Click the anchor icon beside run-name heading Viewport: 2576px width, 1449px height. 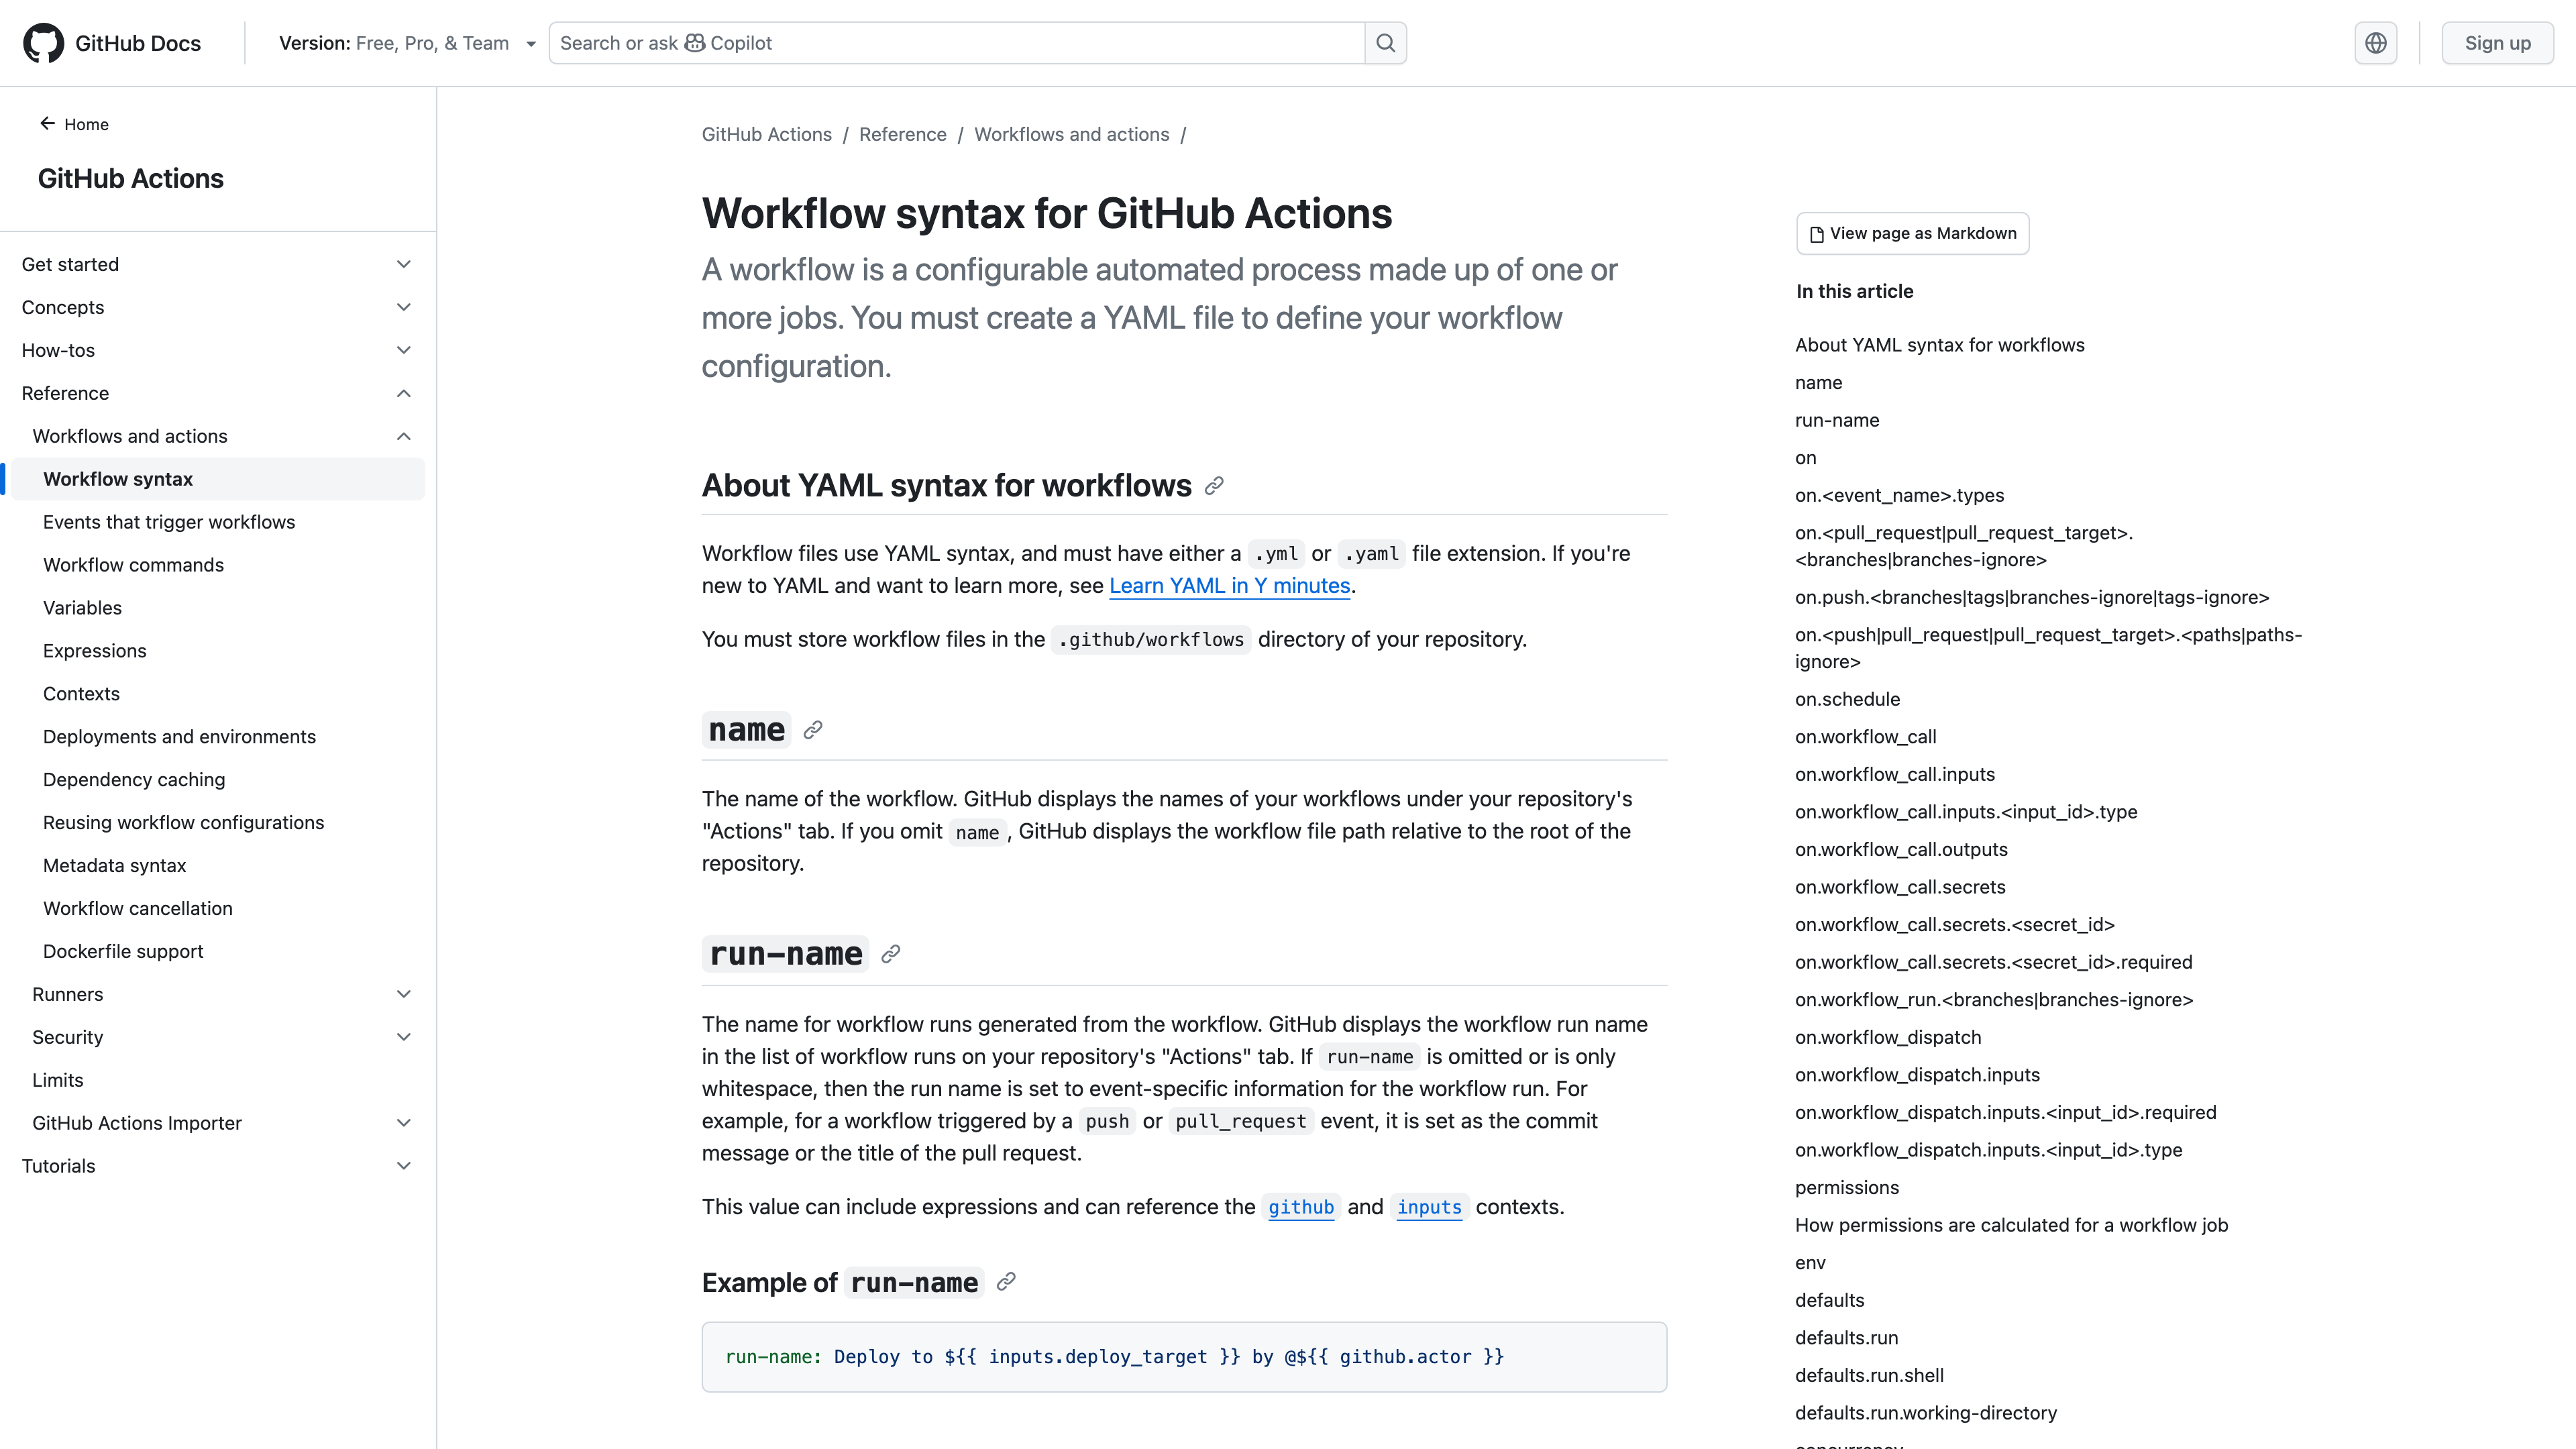pyautogui.click(x=890, y=954)
